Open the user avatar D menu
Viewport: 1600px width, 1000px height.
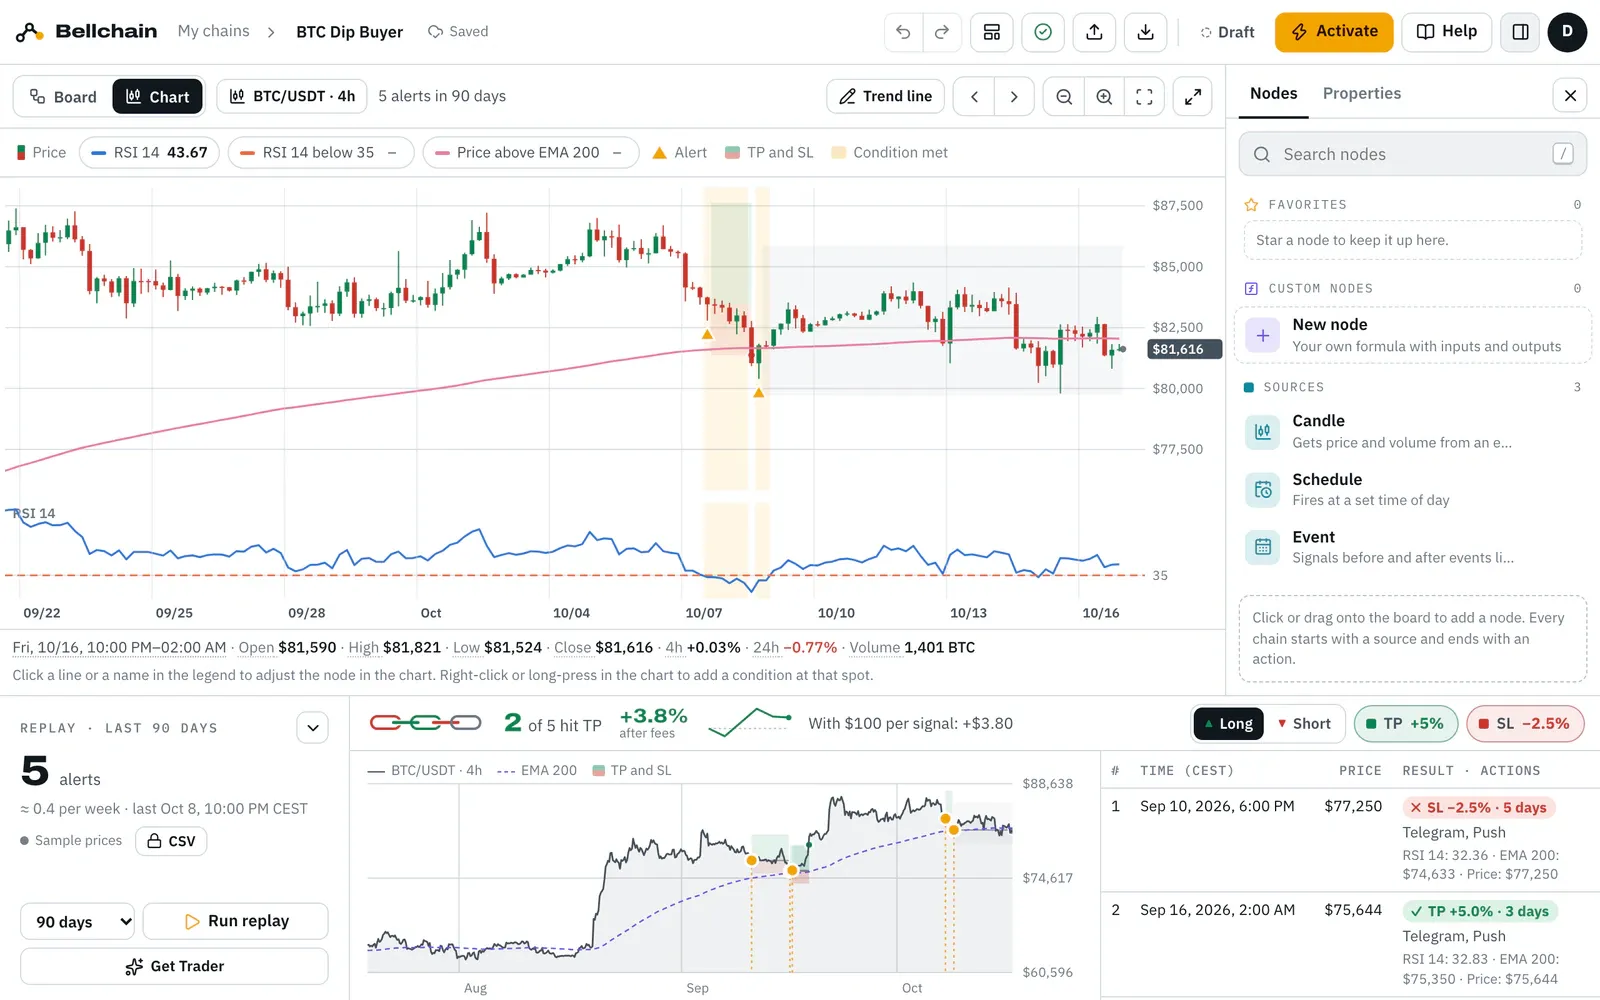(x=1567, y=32)
